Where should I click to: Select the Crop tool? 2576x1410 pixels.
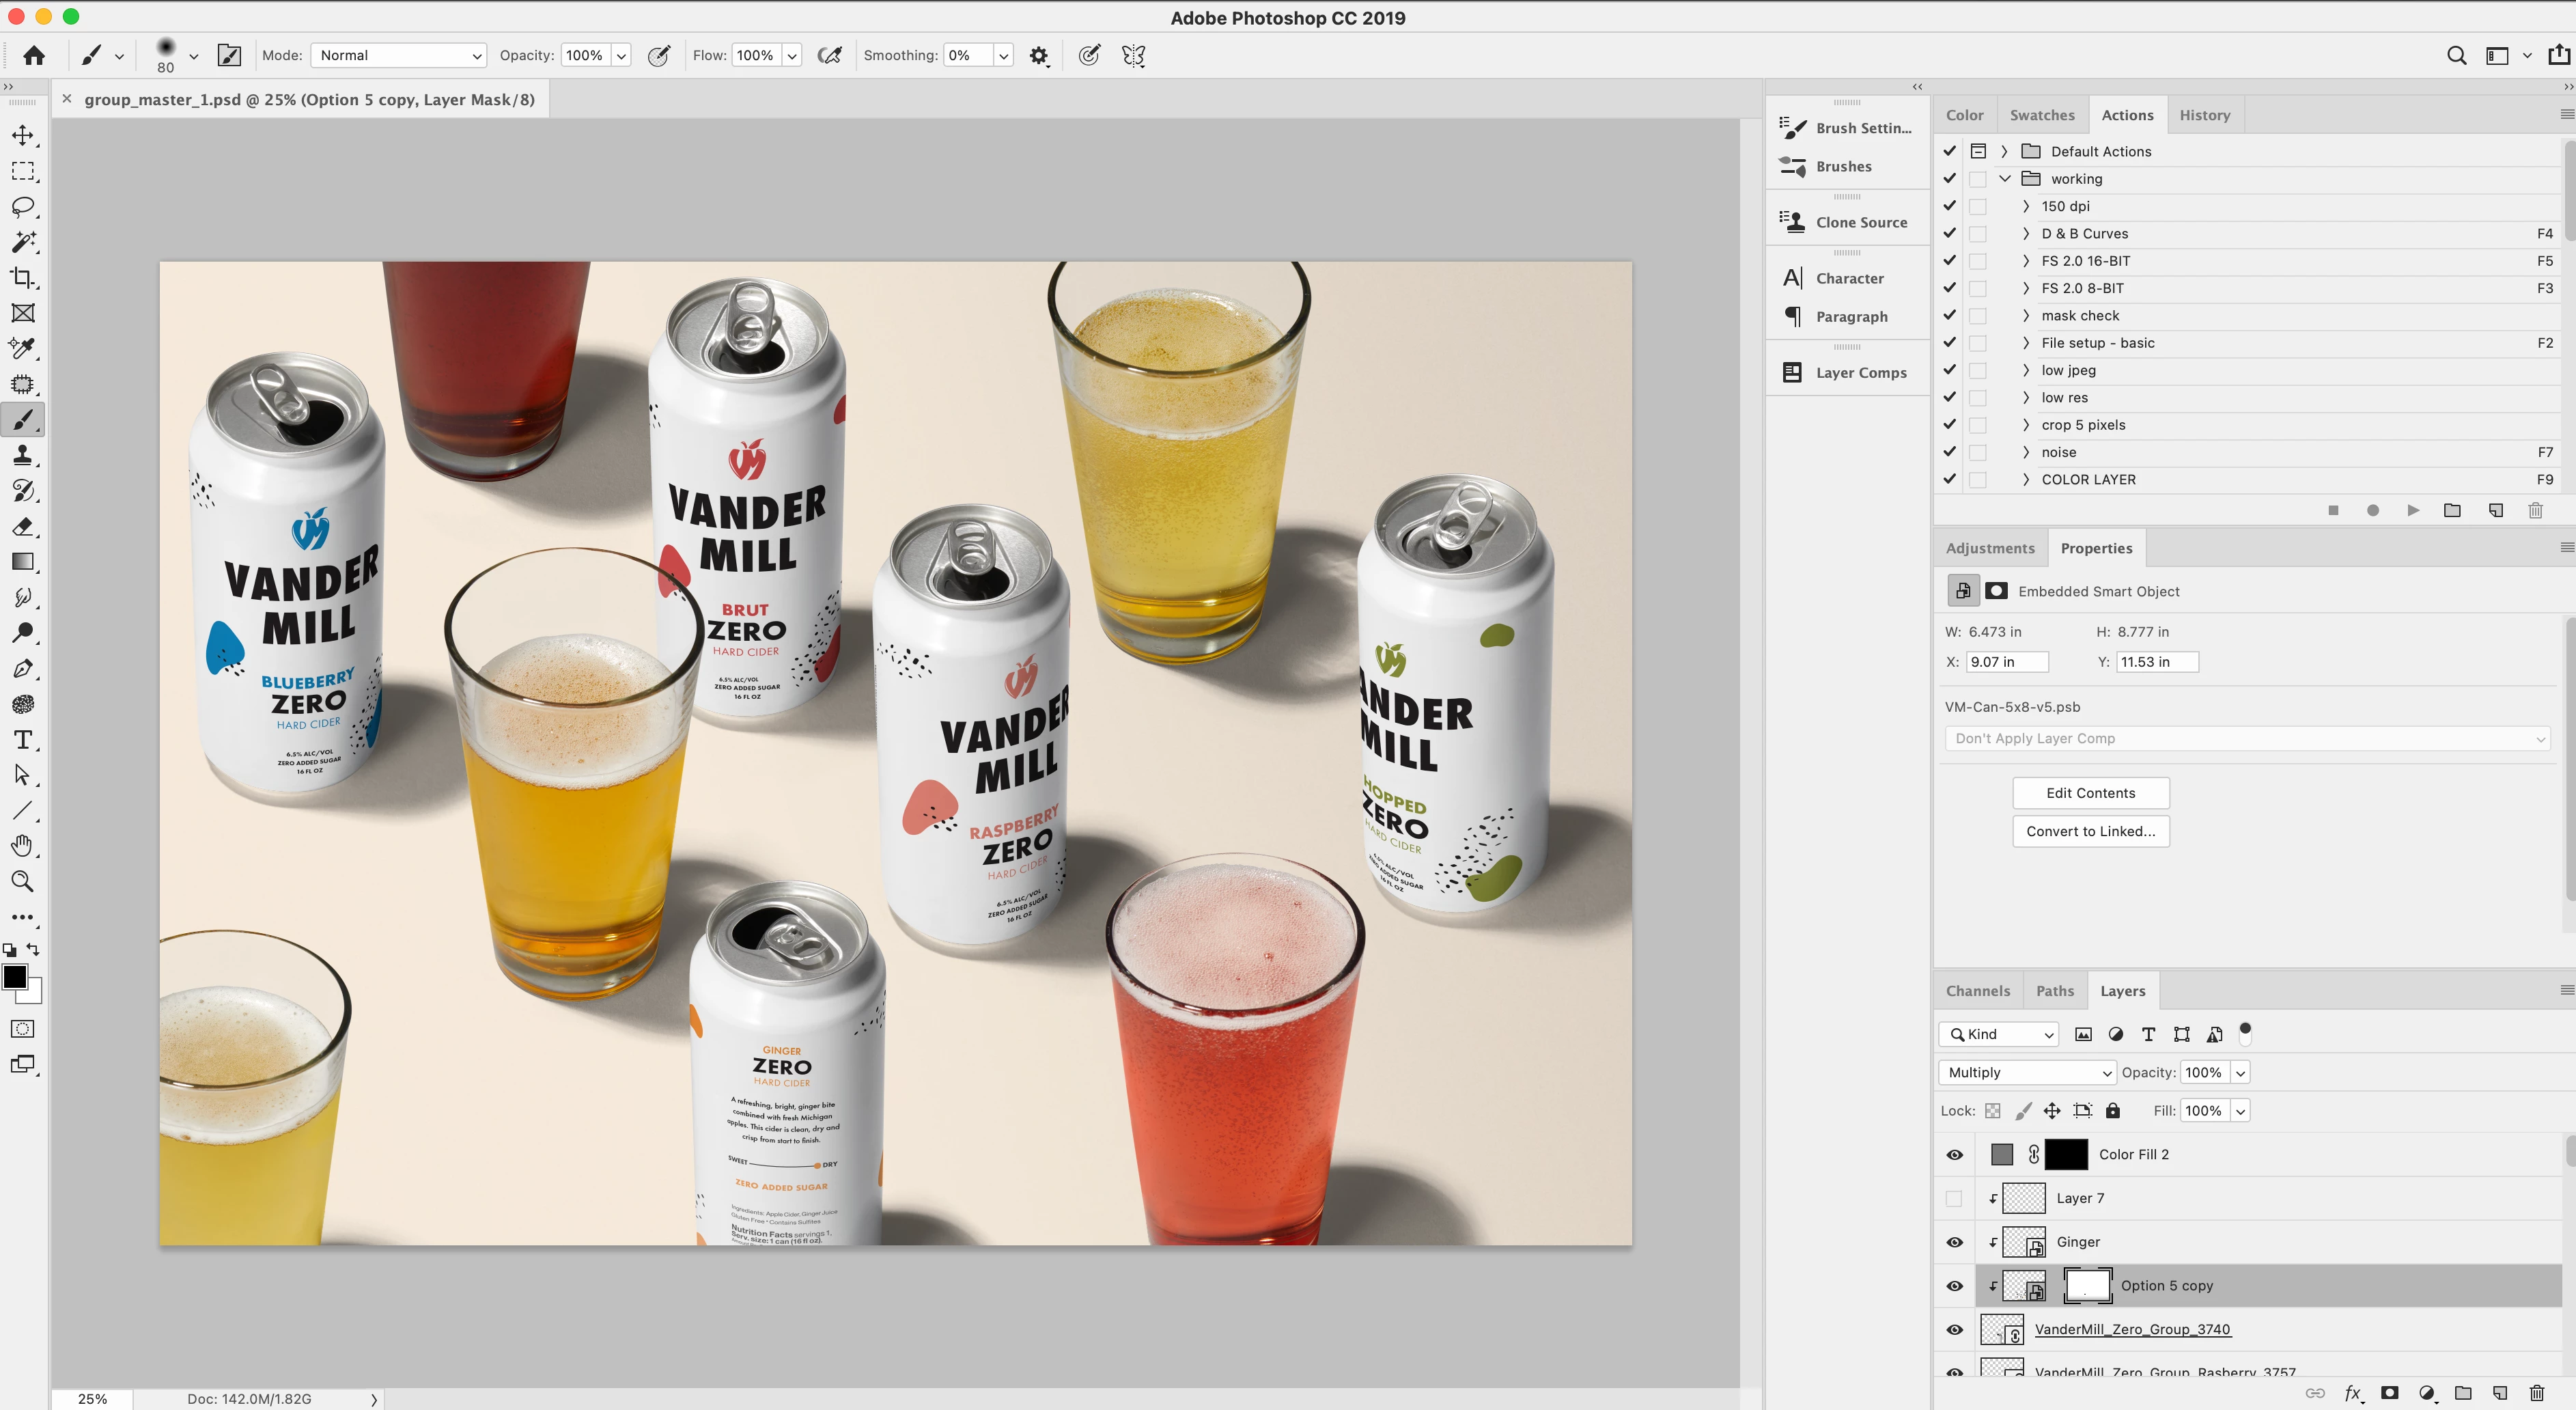[x=22, y=278]
